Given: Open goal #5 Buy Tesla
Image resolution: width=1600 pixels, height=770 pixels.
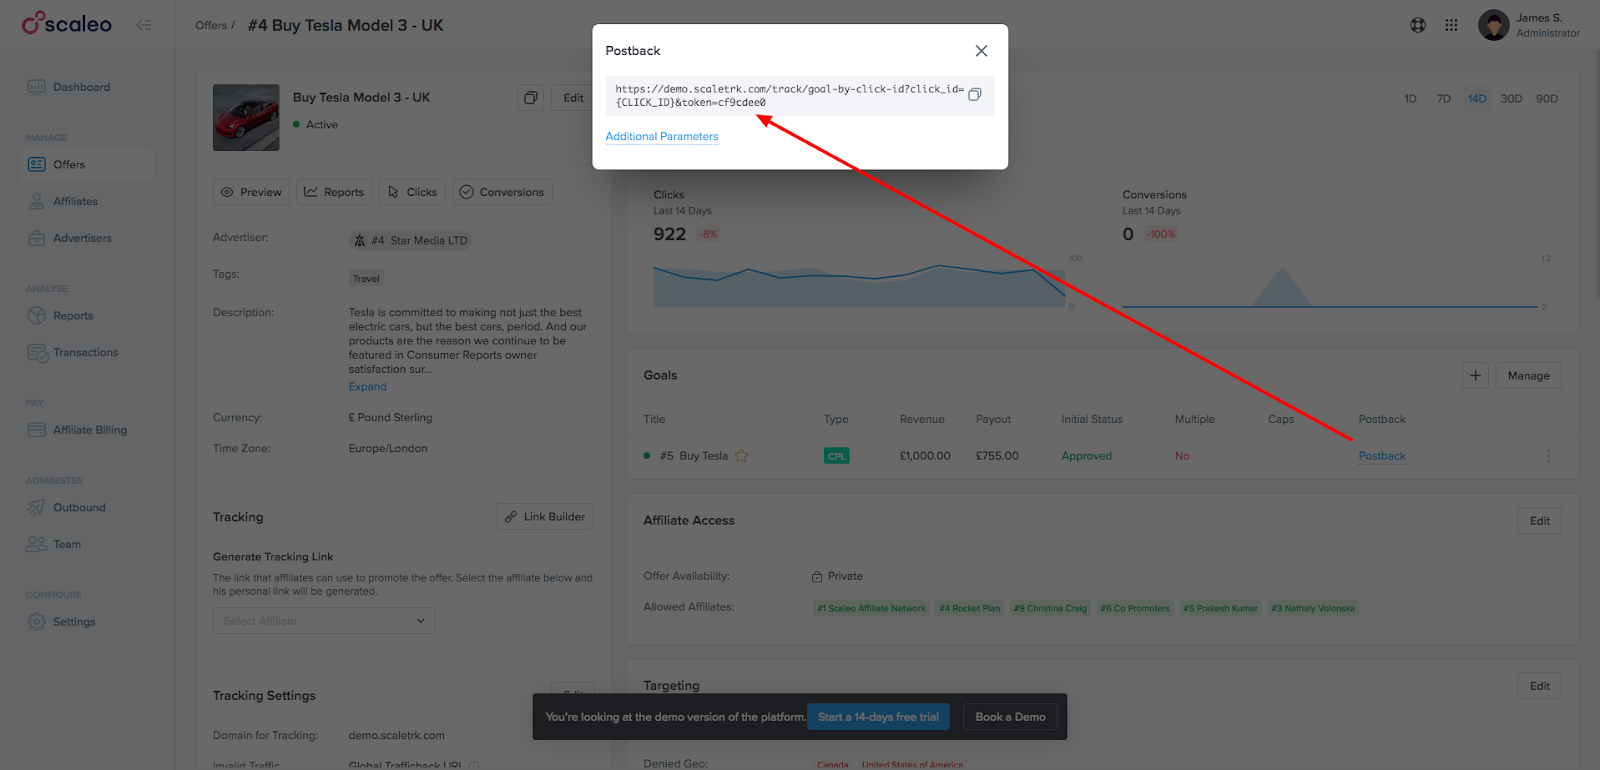Looking at the screenshot, I should (694, 456).
